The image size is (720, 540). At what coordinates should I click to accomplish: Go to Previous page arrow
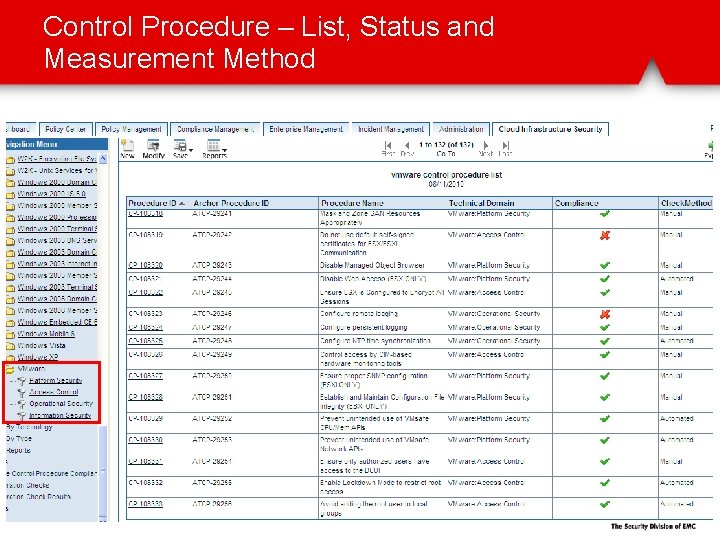coord(407,146)
